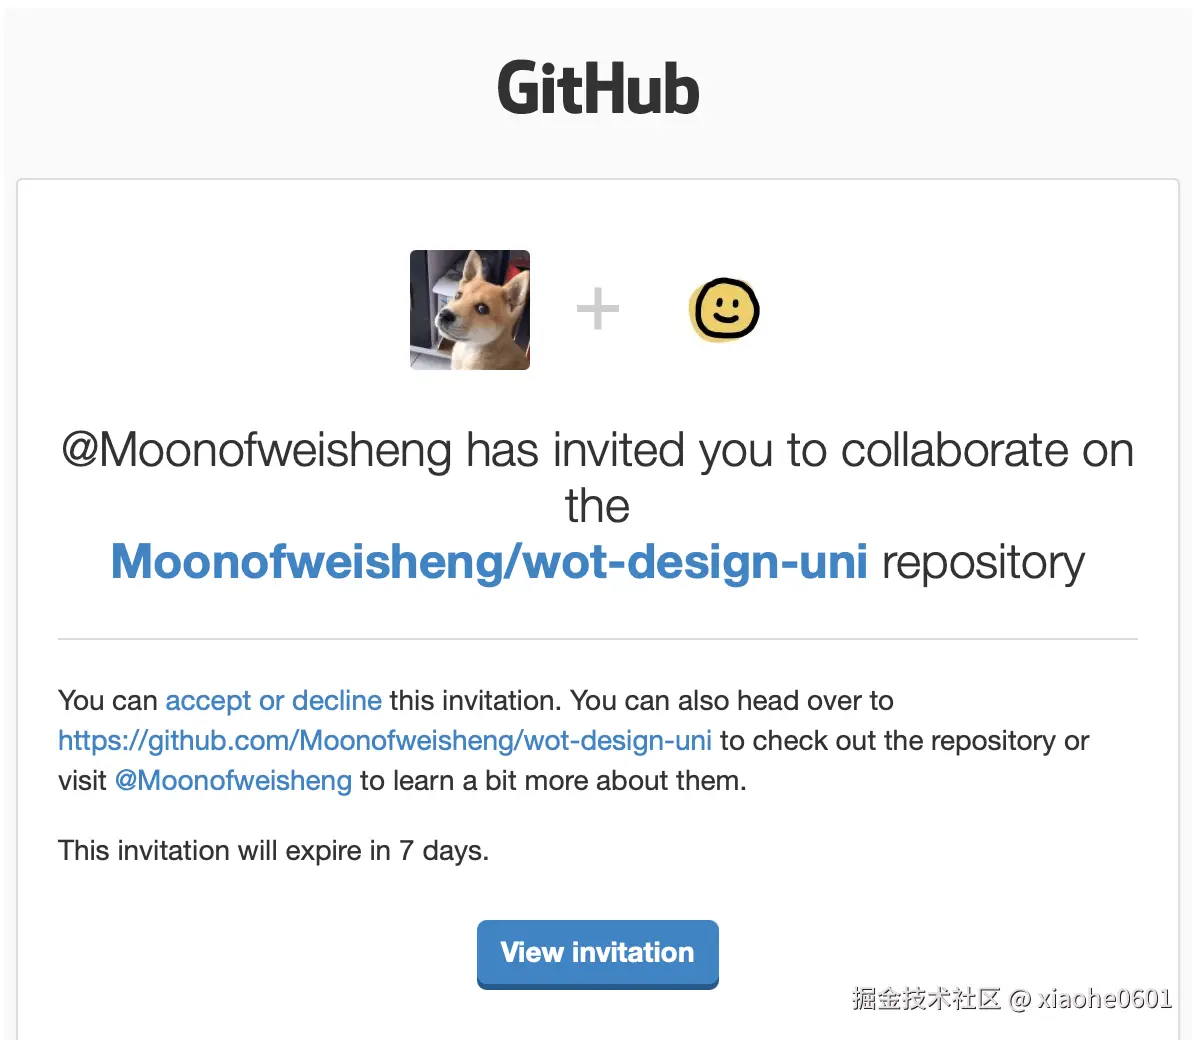Click the yellow smiley face avatar
Screen dimensions: 1200x1040
coord(725,309)
